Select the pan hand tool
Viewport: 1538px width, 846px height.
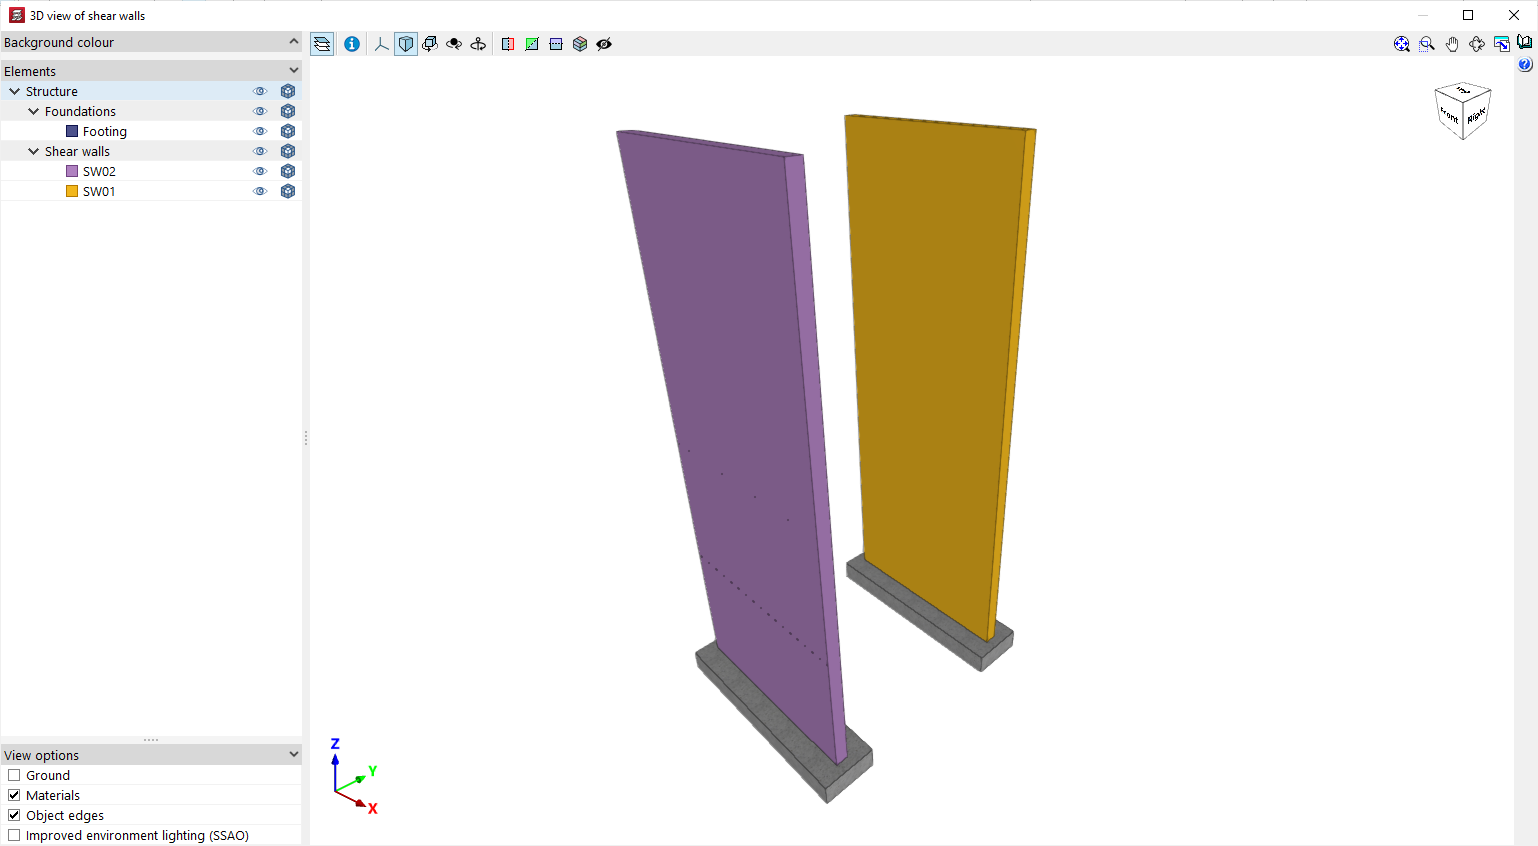(1452, 44)
